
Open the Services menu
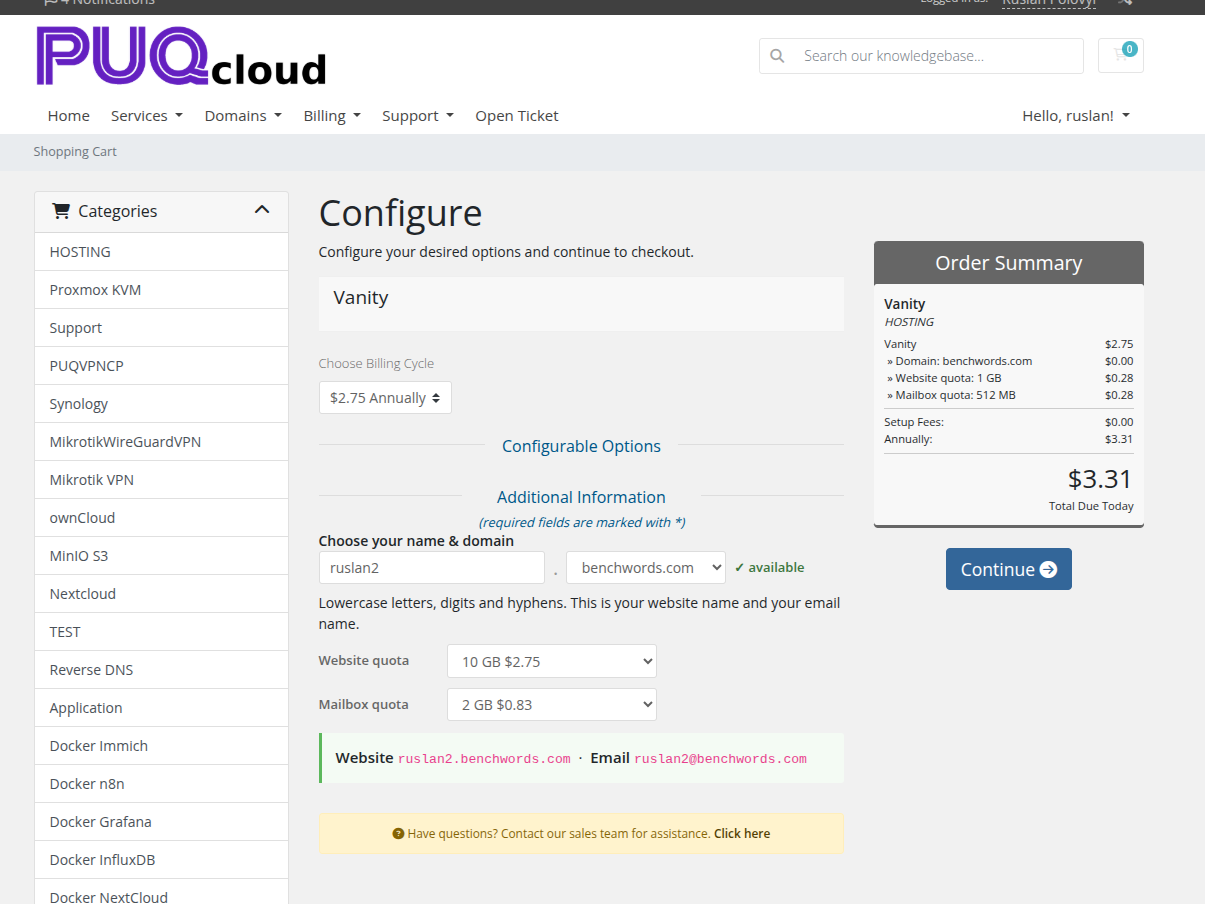147,116
